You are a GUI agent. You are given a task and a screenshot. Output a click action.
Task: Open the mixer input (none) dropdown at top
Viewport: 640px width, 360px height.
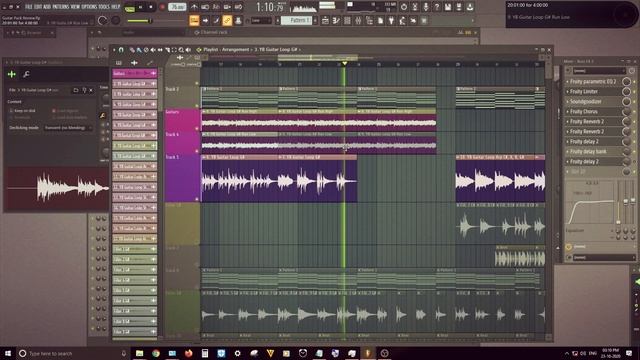pos(599,71)
